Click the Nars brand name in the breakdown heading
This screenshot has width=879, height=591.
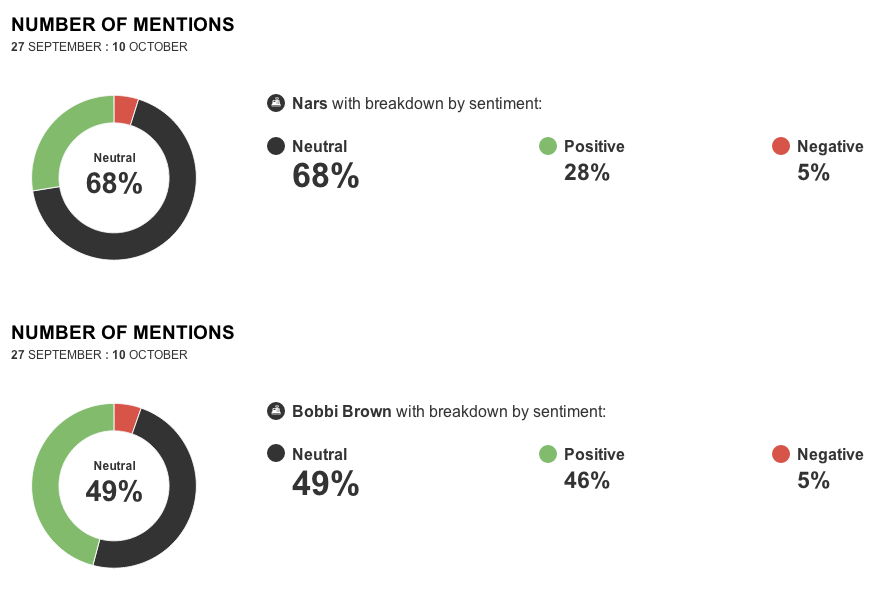pyautogui.click(x=309, y=103)
